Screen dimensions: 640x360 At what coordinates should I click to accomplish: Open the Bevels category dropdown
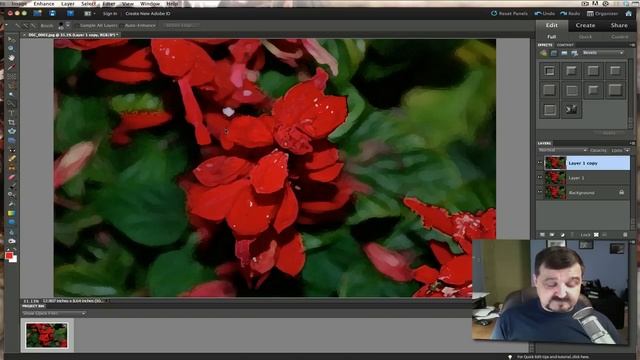[603, 53]
